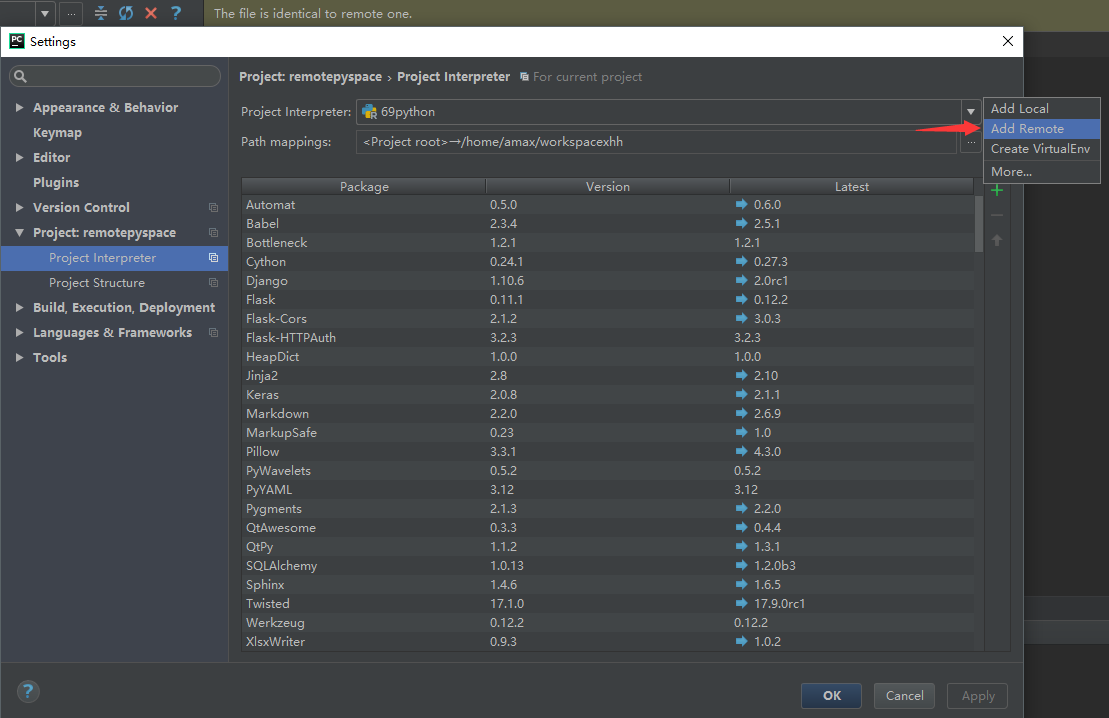Click the settings search input field
Image resolution: width=1109 pixels, height=718 pixels.
pyautogui.click(x=115, y=76)
